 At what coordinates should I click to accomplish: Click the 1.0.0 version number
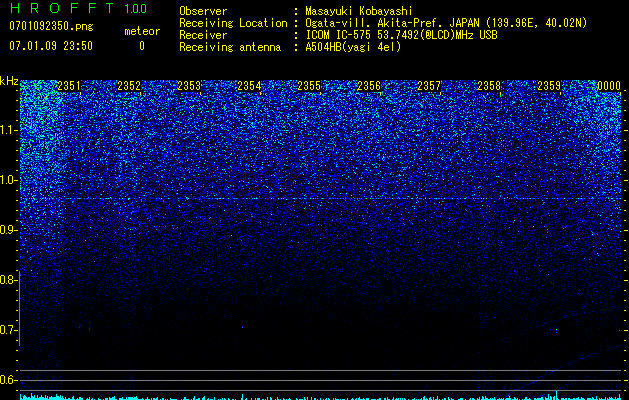tap(136, 8)
